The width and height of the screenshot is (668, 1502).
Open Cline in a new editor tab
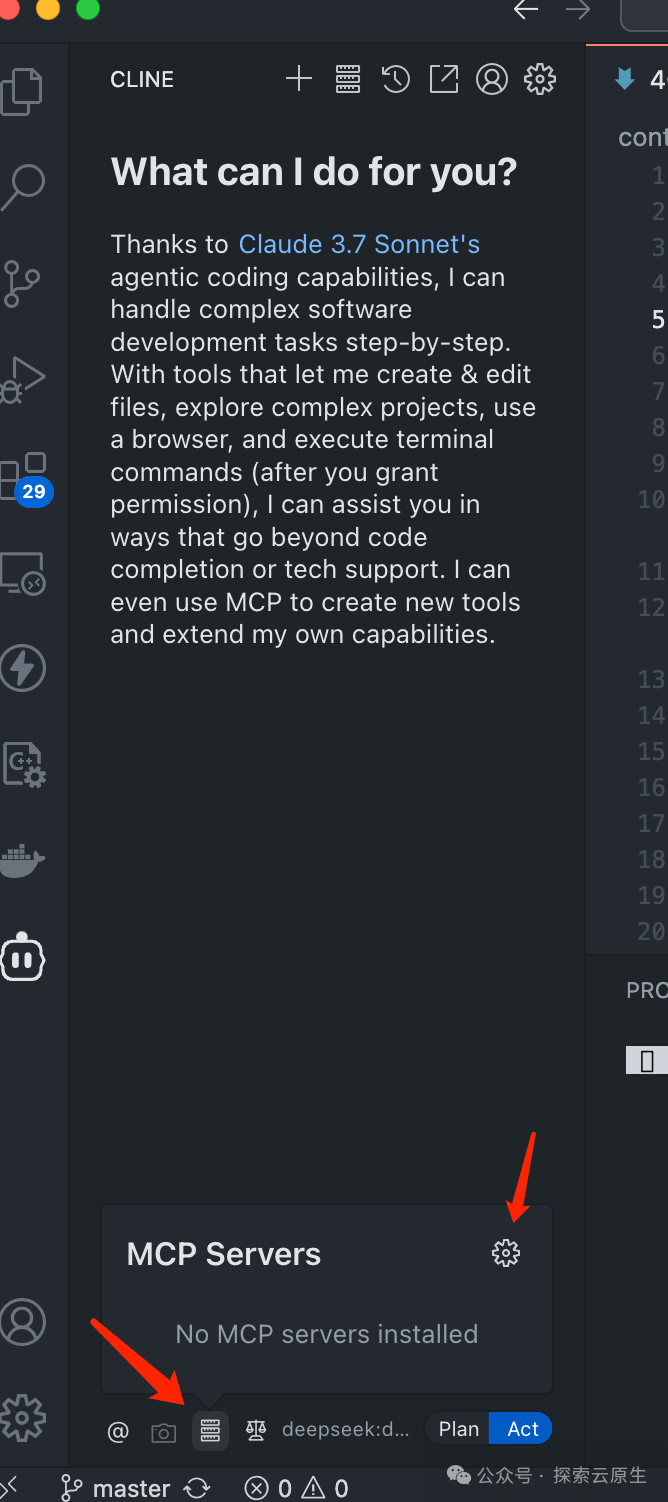coord(443,79)
